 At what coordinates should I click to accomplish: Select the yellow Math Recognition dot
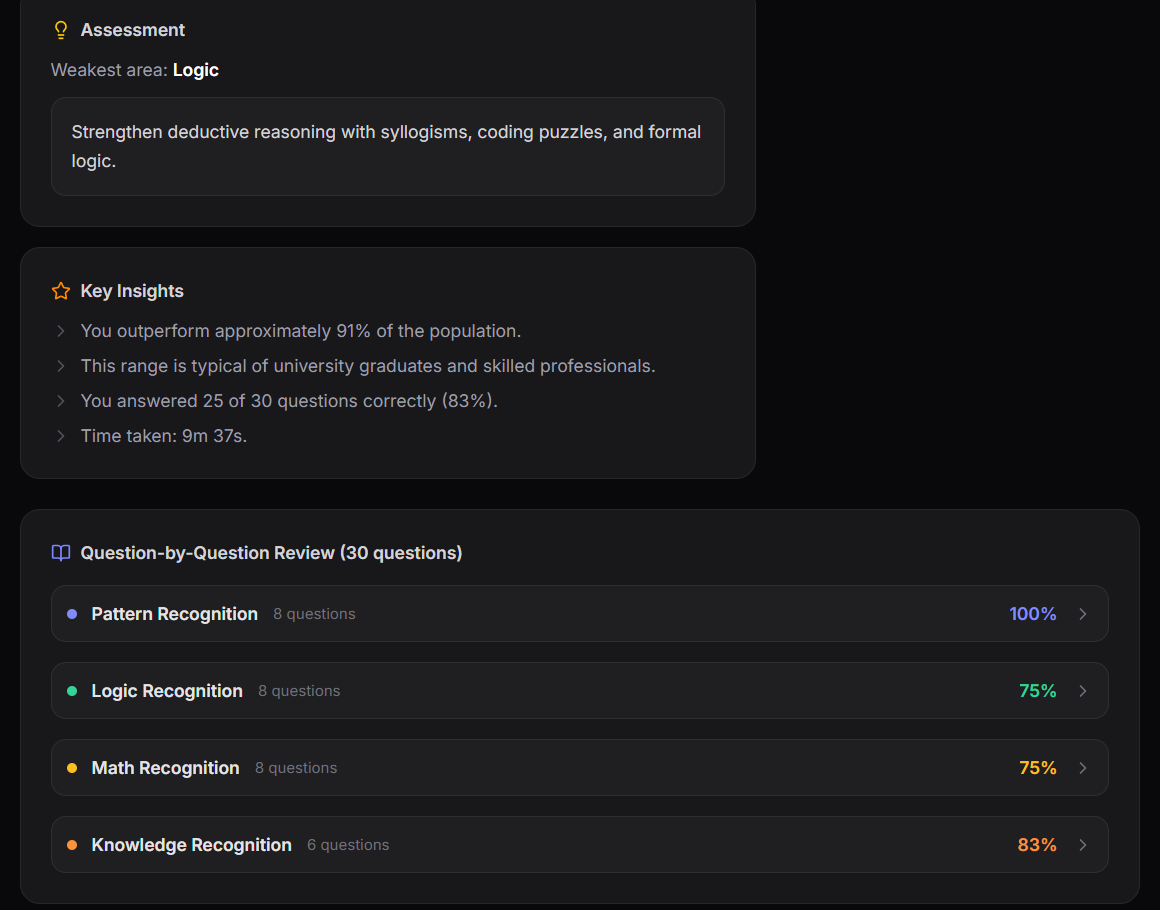coord(70,767)
